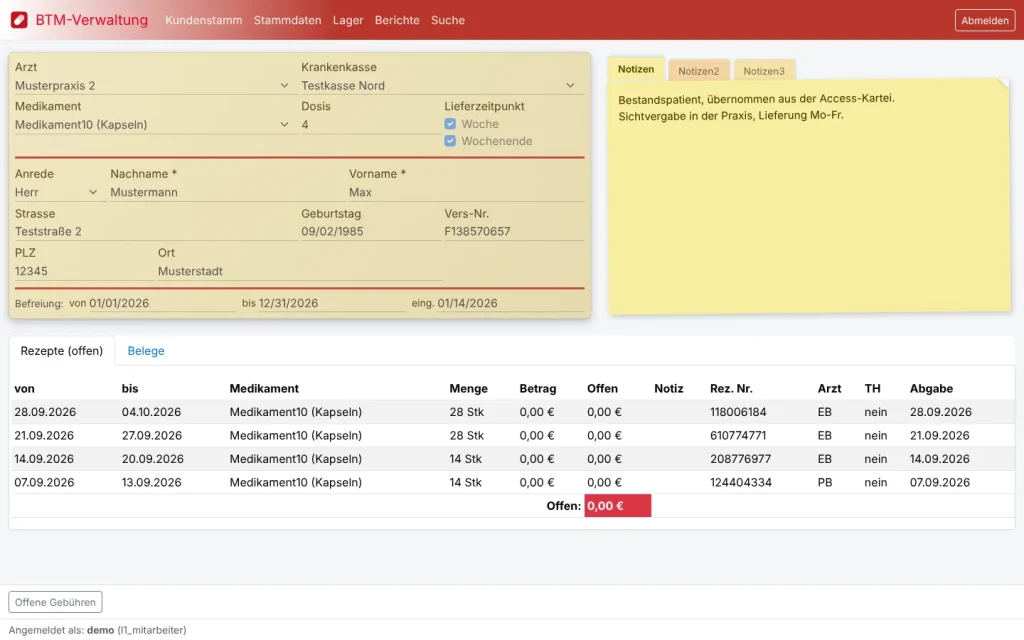Viewport: 1024px width, 640px height.
Task: Open the Stammdaten menu
Action: pyautogui.click(x=287, y=20)
